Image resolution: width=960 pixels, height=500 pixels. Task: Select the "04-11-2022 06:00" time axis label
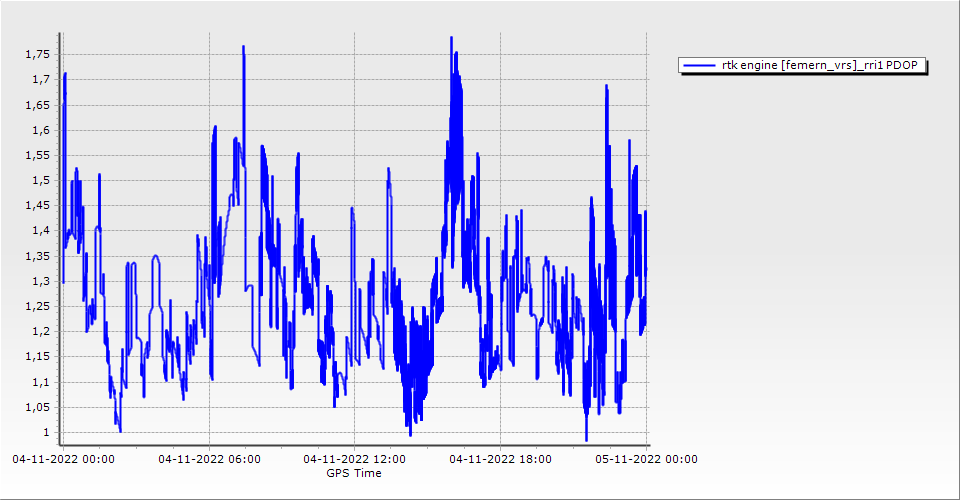pos(210,460)
